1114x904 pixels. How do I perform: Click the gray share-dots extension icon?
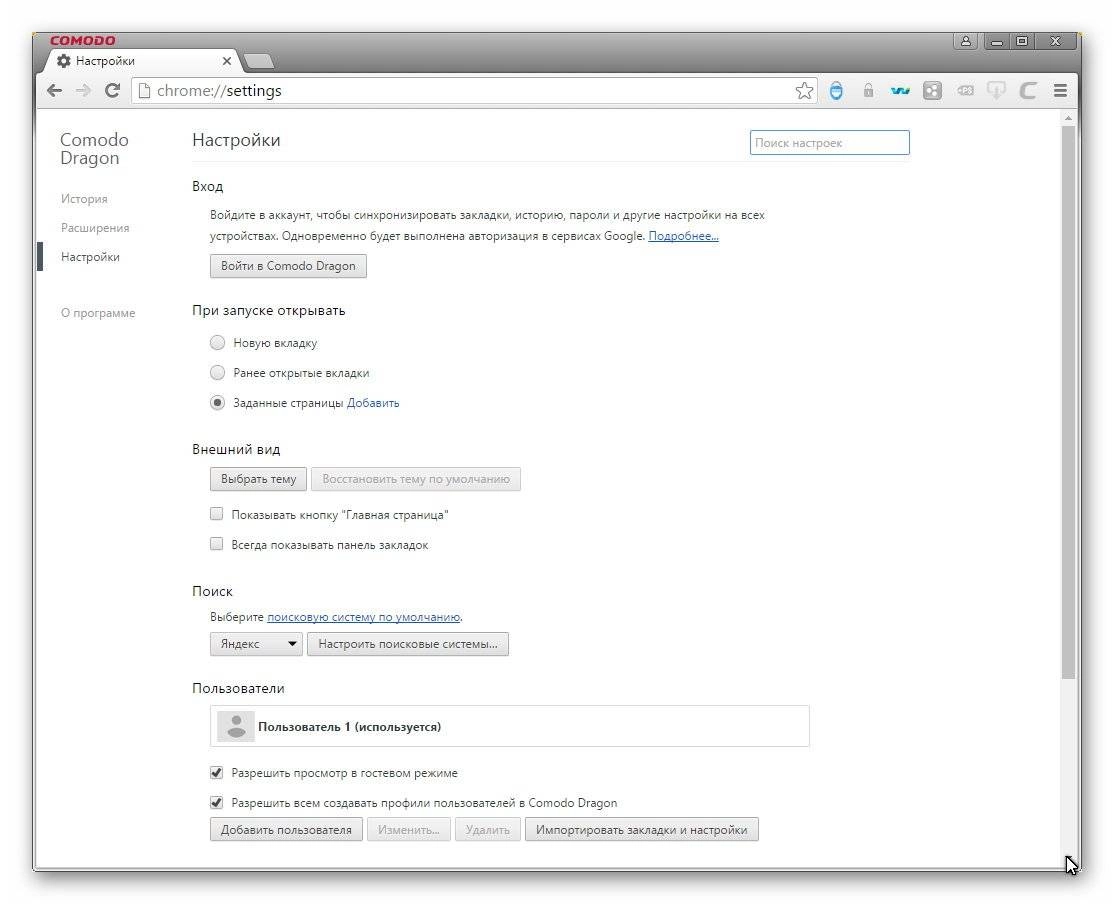932,90
